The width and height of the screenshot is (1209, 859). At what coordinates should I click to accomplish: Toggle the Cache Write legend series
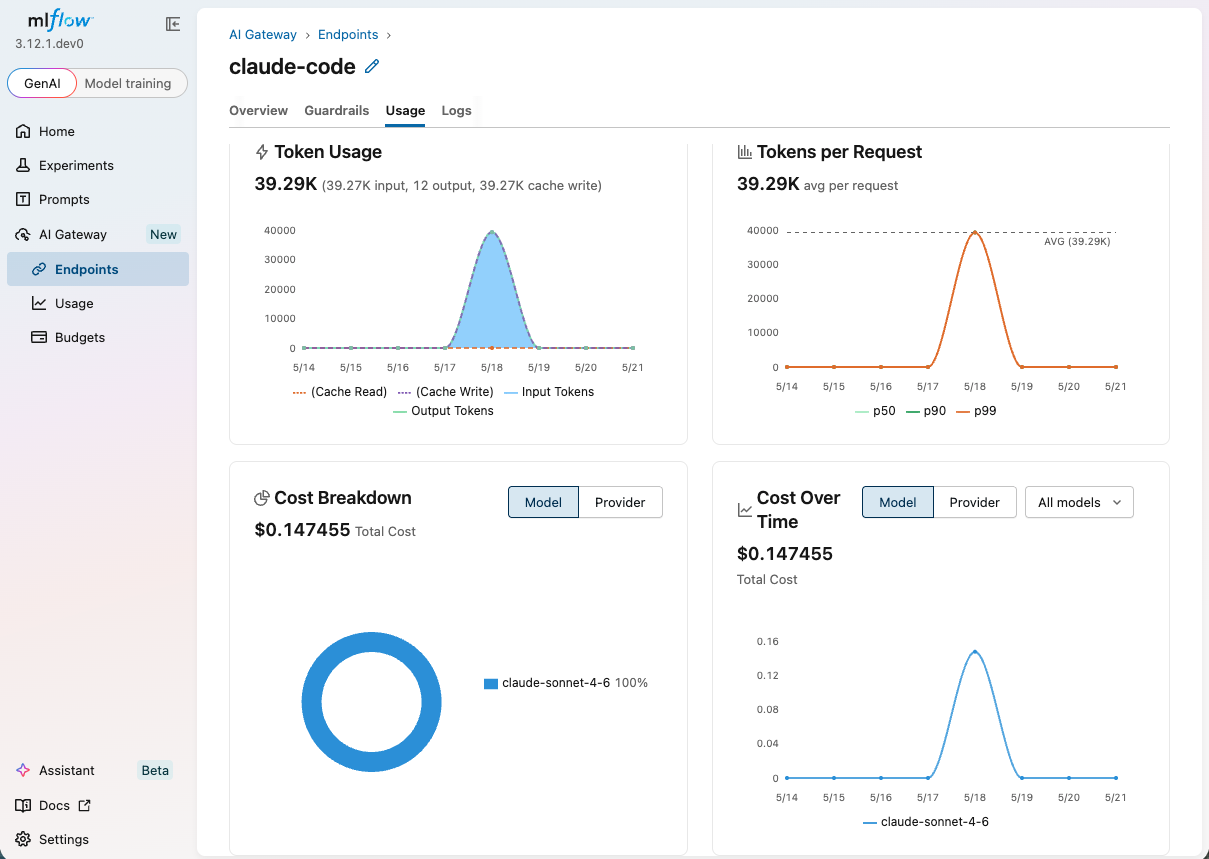pos(446,392)
